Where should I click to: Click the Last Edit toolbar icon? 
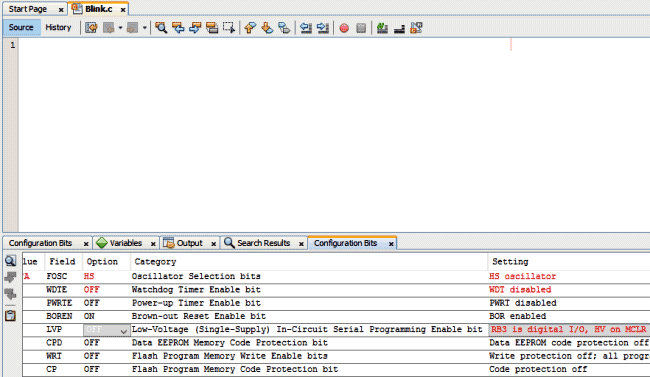click(91, 28)
